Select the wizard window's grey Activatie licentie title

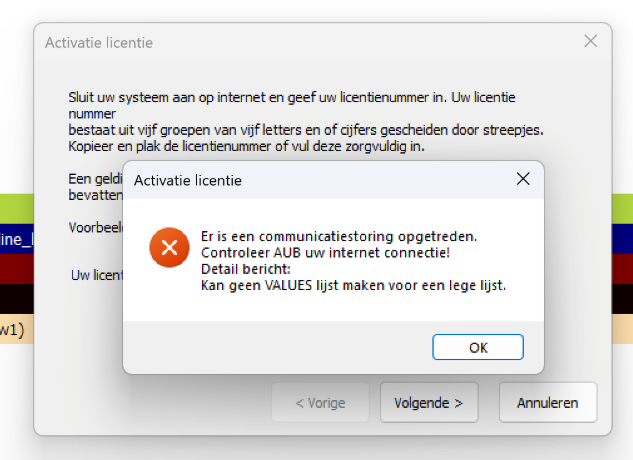[x=99, y=43]
